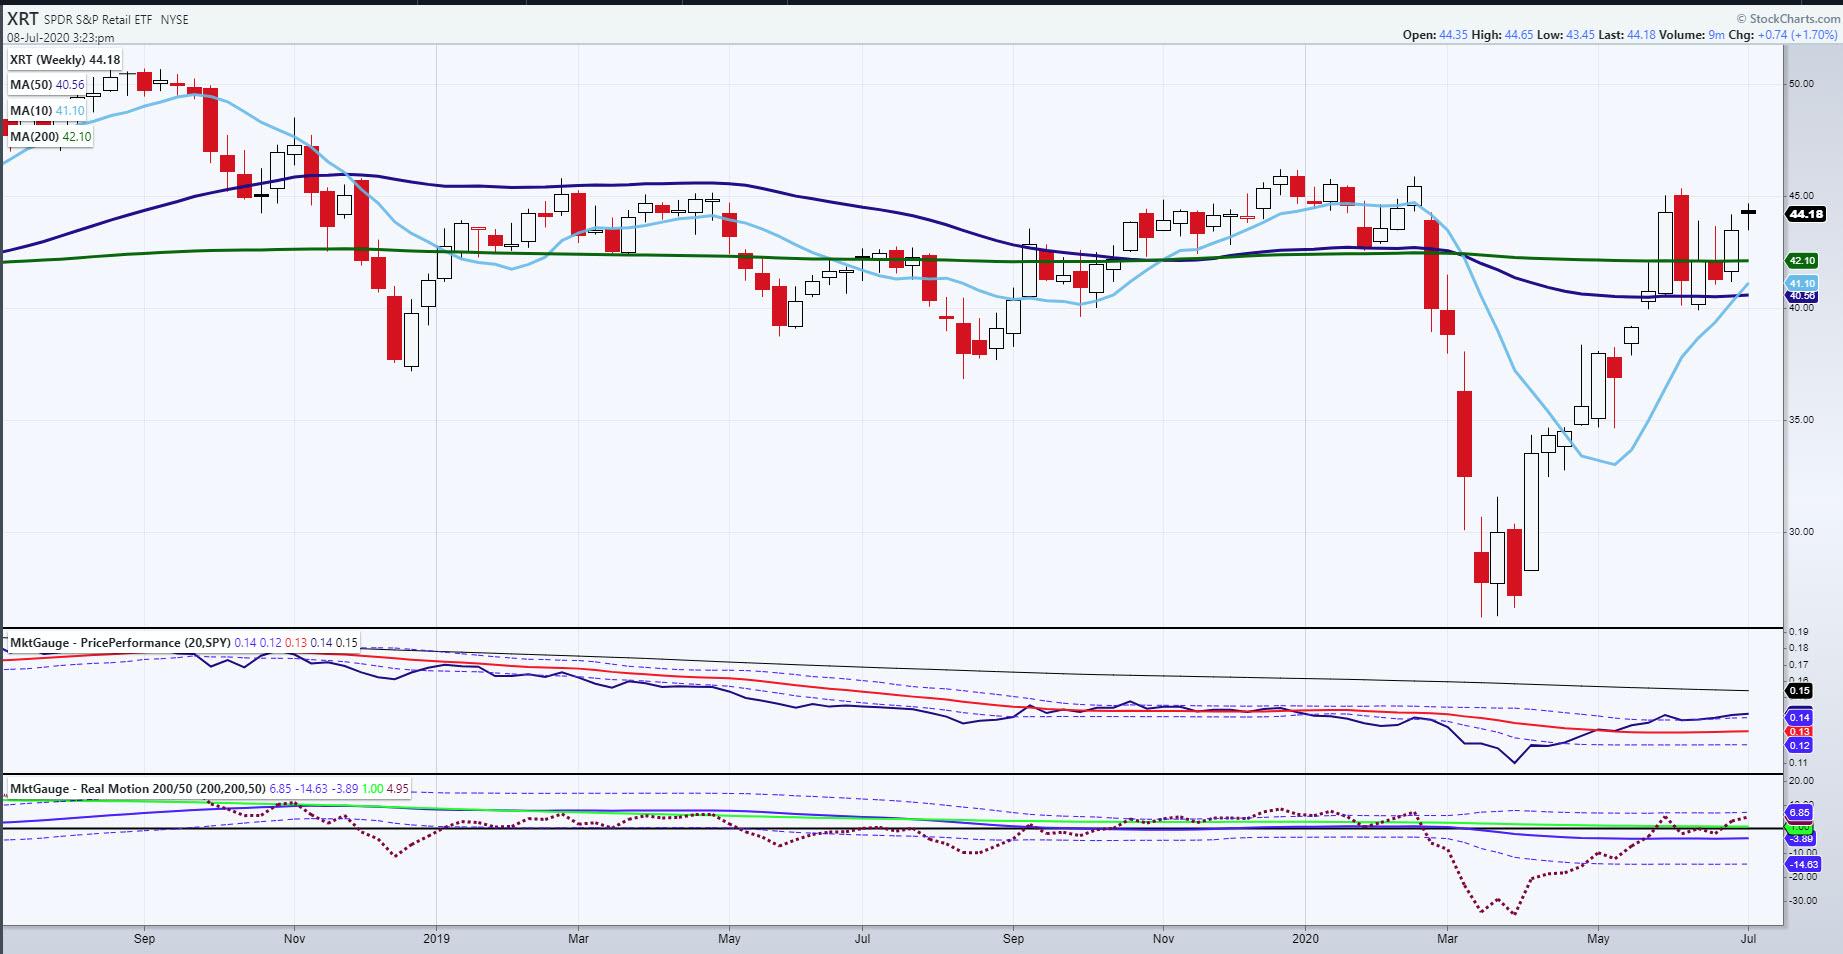Click the black 0.15 PricePerformance axis tag
Image resolution: width=1843 pixels, height=954 pixels.
coord(1800,691)
